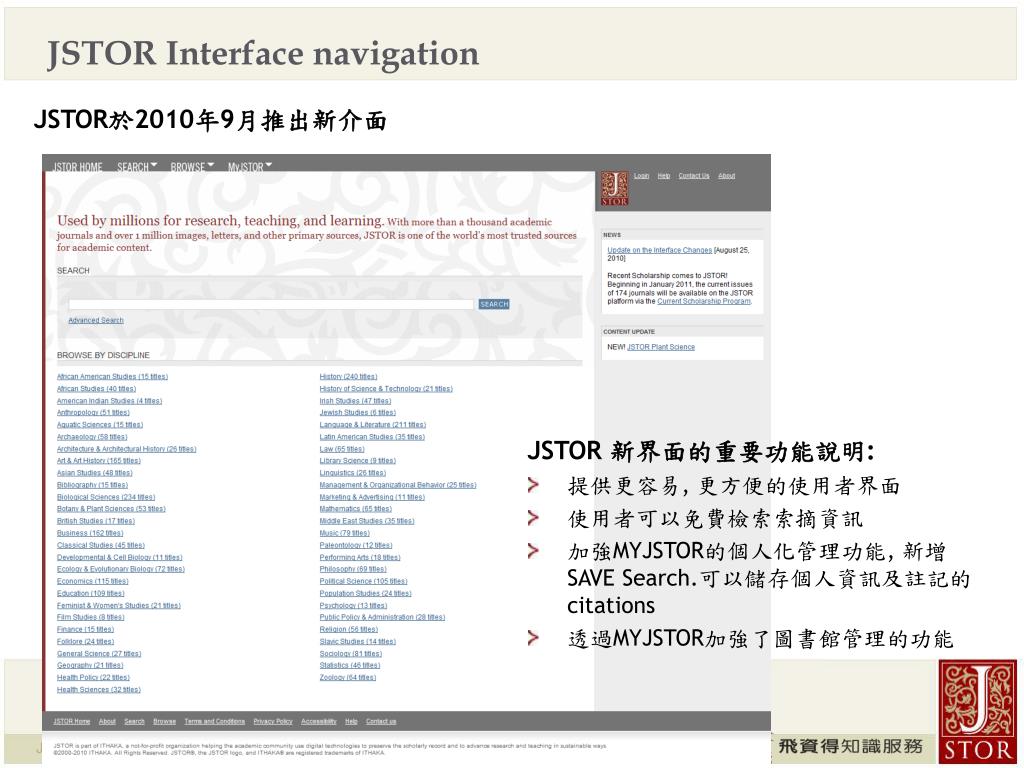Browse Business (162 titles)
Image resolution: width=1024 pixels, height=768 pixels.
(x=90, y=533)
